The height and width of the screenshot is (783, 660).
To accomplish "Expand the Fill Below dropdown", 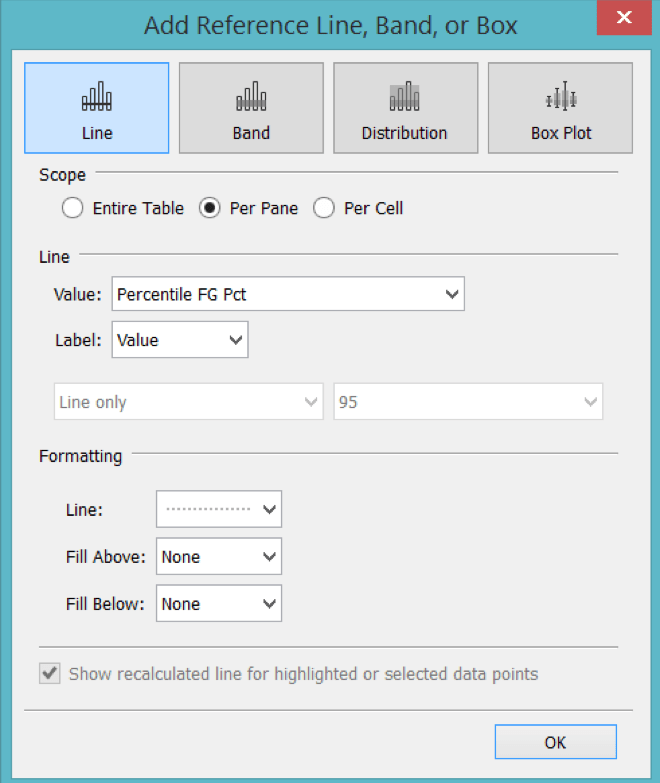I will tap(219, 604).
